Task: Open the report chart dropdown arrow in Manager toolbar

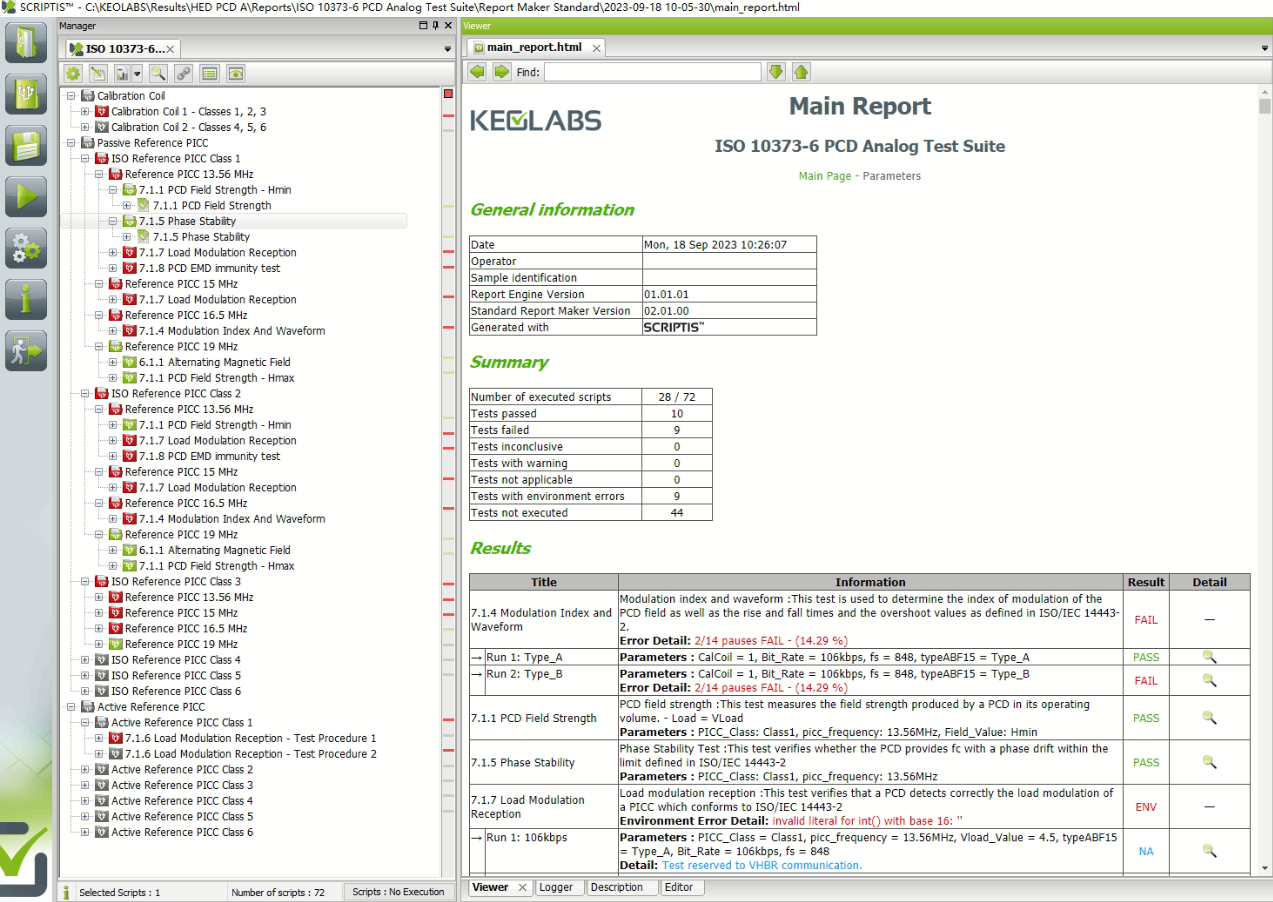Action: pos(137,73)
